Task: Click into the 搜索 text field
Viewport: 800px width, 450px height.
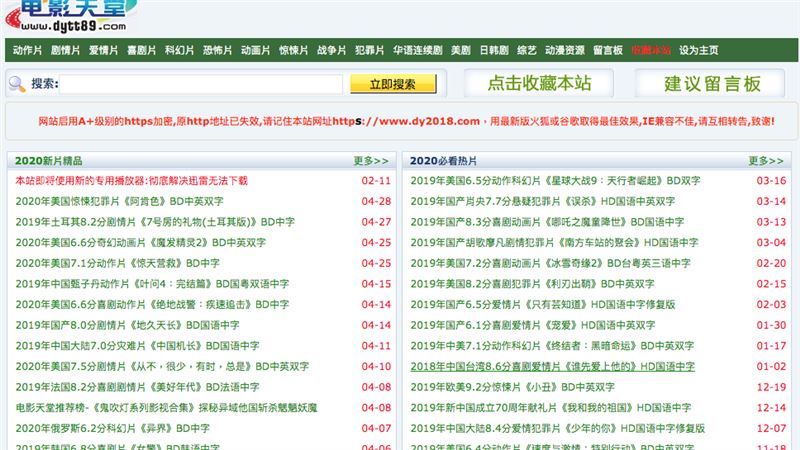Action: pyautogui.click(x=201, y=84)
